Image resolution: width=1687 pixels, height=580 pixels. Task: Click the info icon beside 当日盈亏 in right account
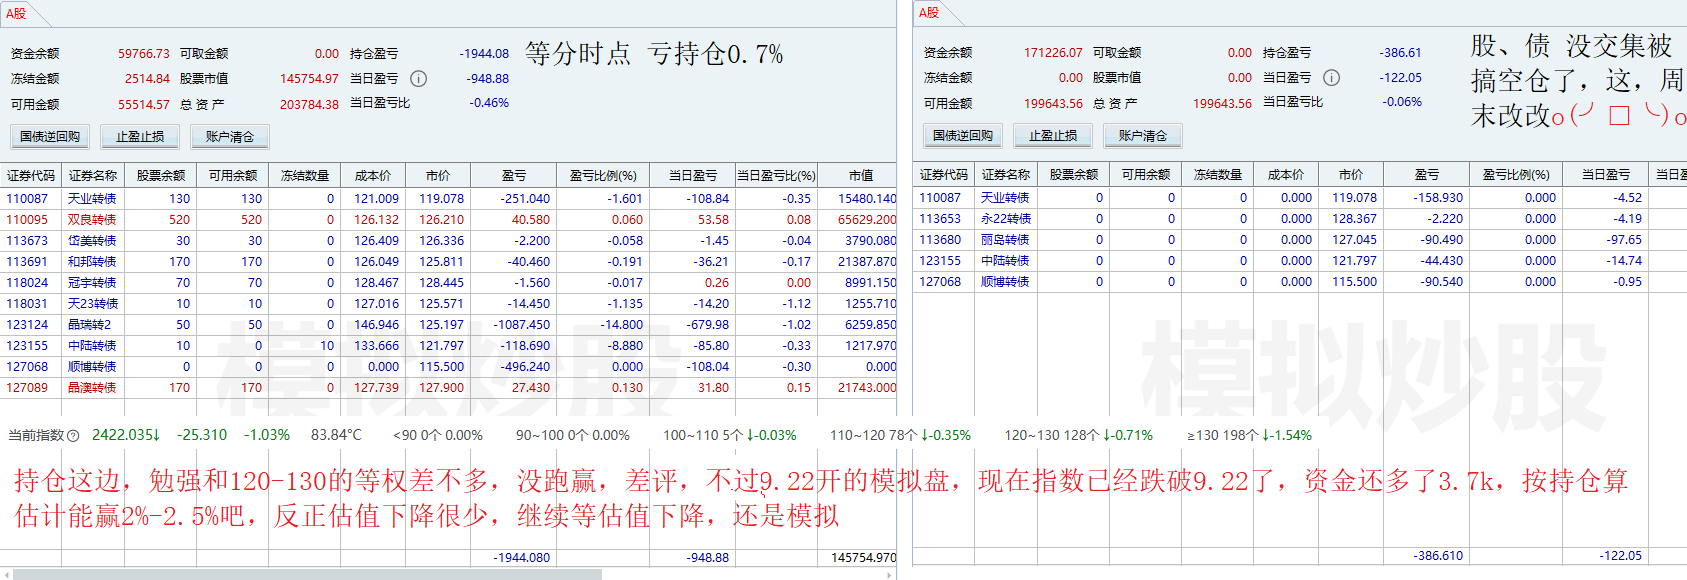1332,78
